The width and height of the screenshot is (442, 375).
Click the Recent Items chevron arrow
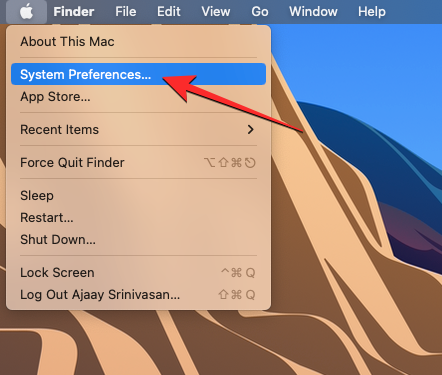click(x=251, y=129)
